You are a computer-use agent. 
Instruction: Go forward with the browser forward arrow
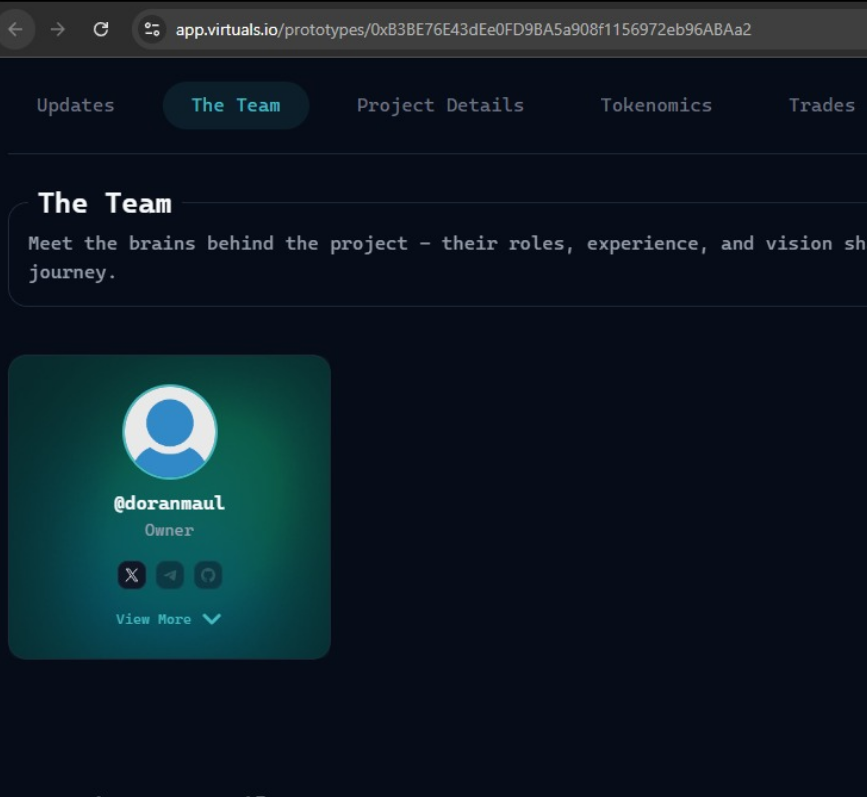(x=58, y=29)
